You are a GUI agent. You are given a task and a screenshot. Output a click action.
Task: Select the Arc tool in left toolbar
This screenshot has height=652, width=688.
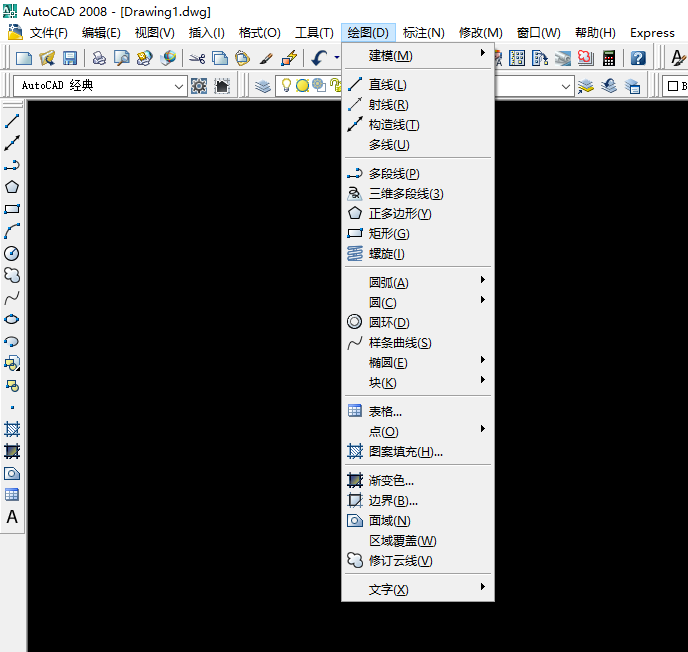(x=12, y=231)
